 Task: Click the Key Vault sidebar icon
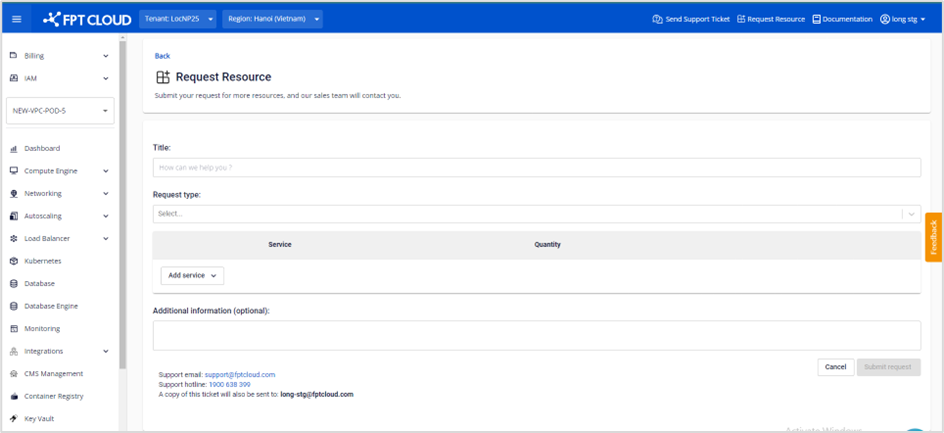pyautogui.click(x=14, y=419)
